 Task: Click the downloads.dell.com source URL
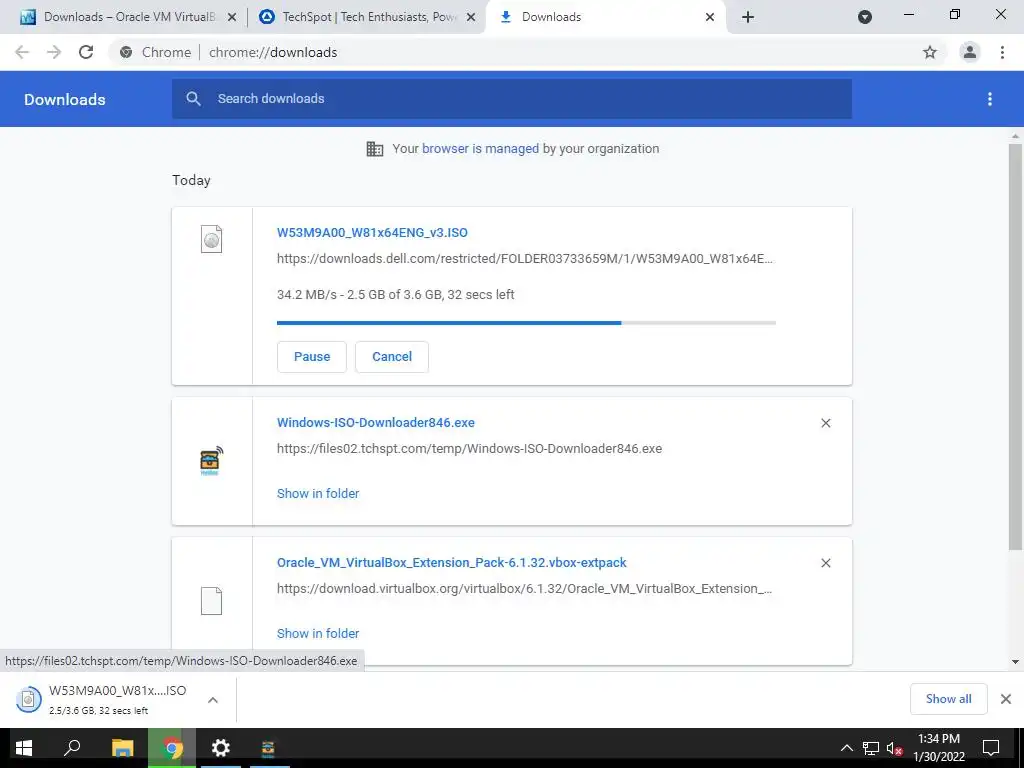tap(524, 259)
